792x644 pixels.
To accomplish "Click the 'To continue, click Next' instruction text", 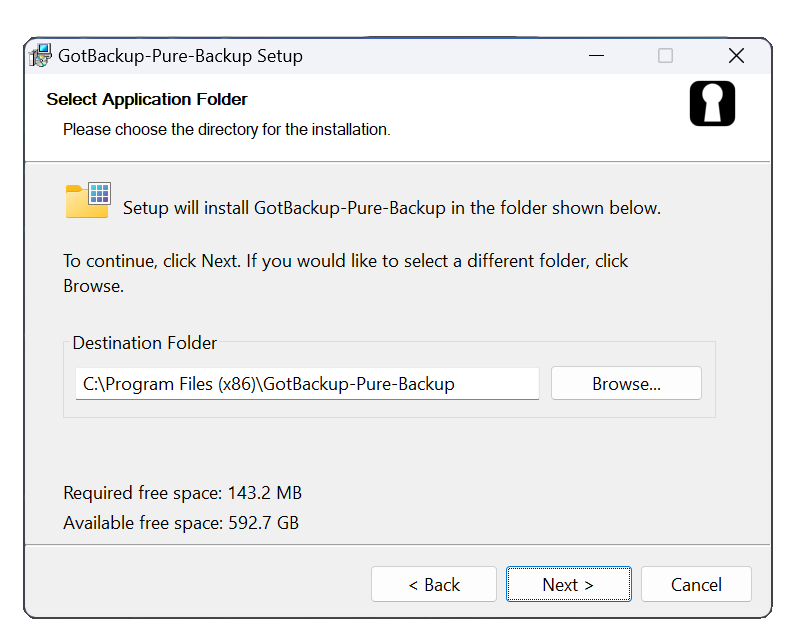I will tap(345, 273).
